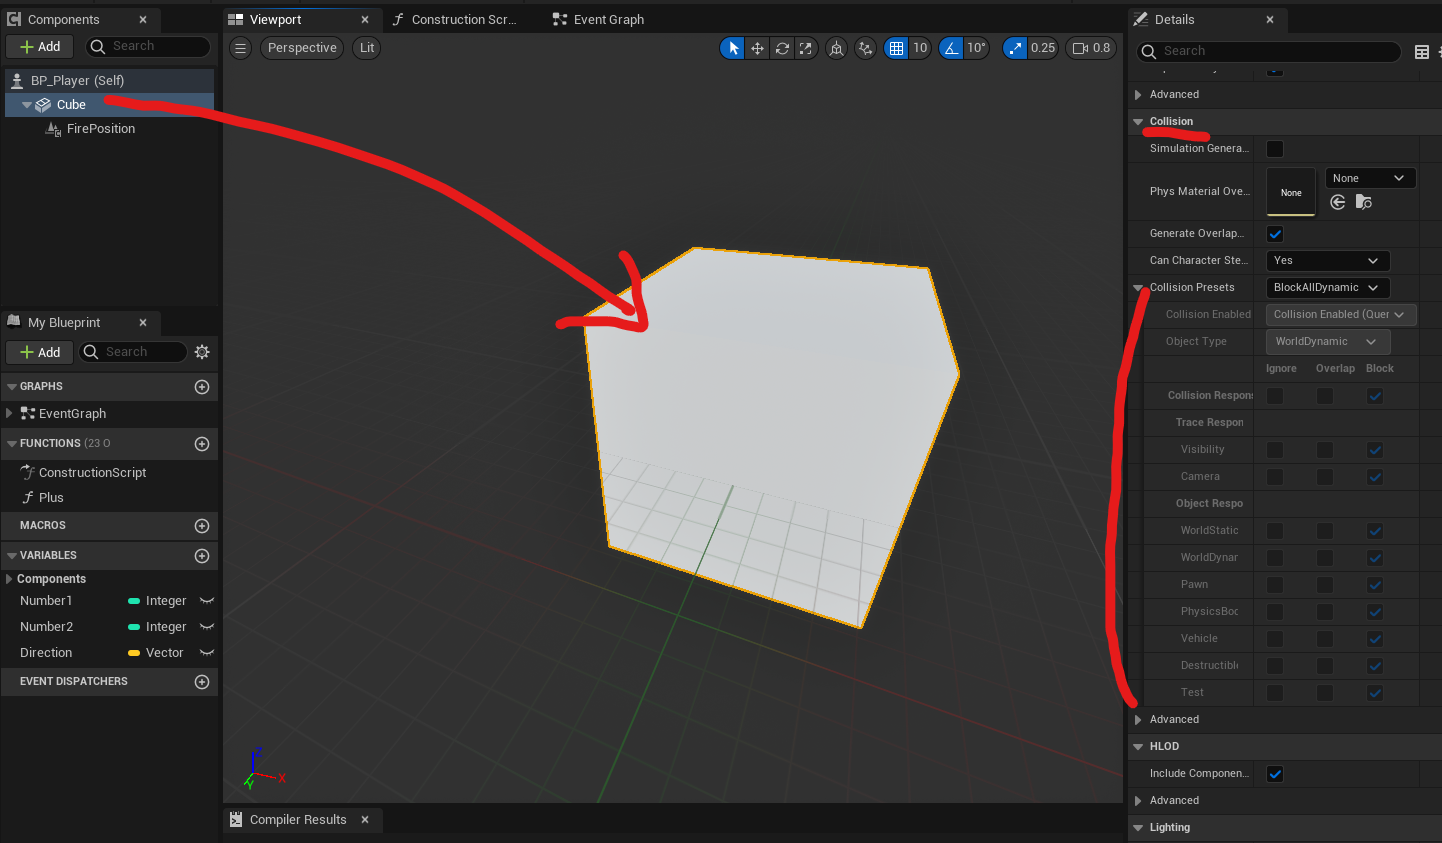
Task: Activate the rotate tool in viewport
Action: [x=782, y=48]
